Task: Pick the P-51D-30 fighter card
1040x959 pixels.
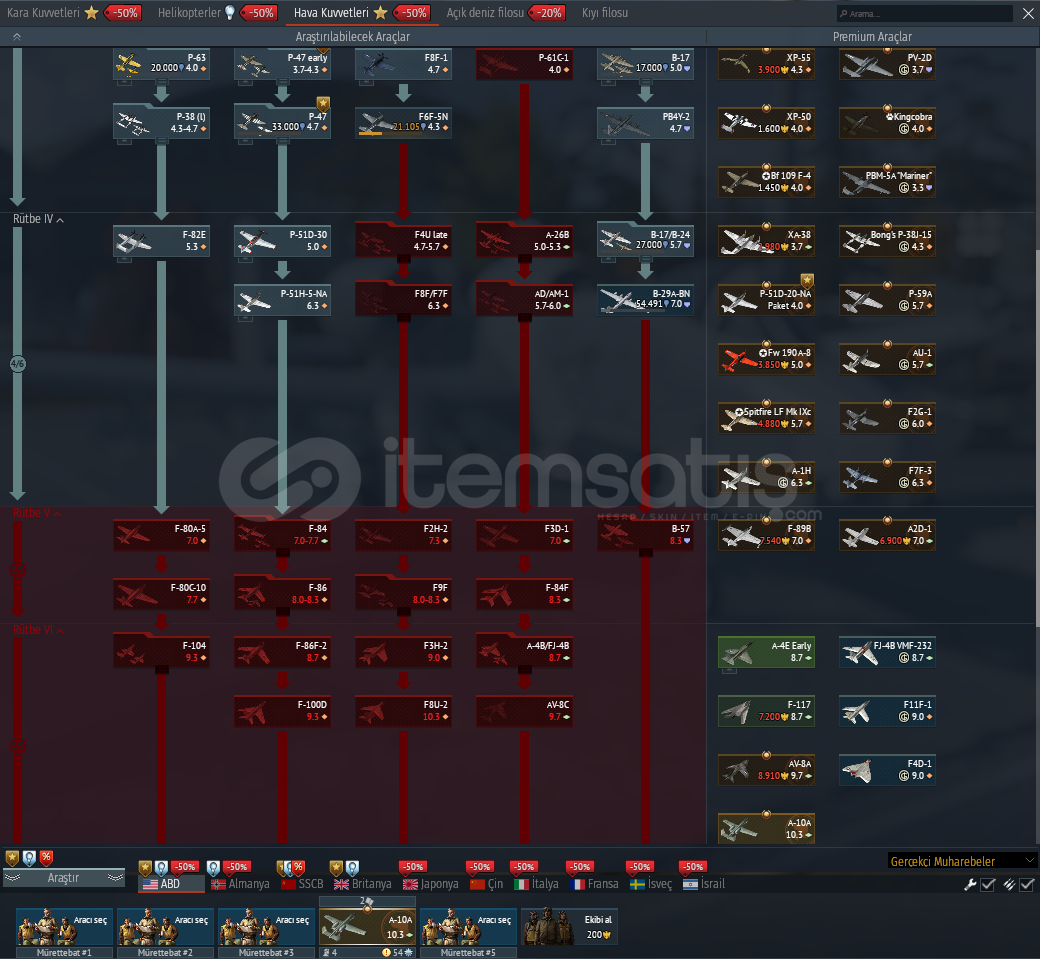Action: pos(283,241)
